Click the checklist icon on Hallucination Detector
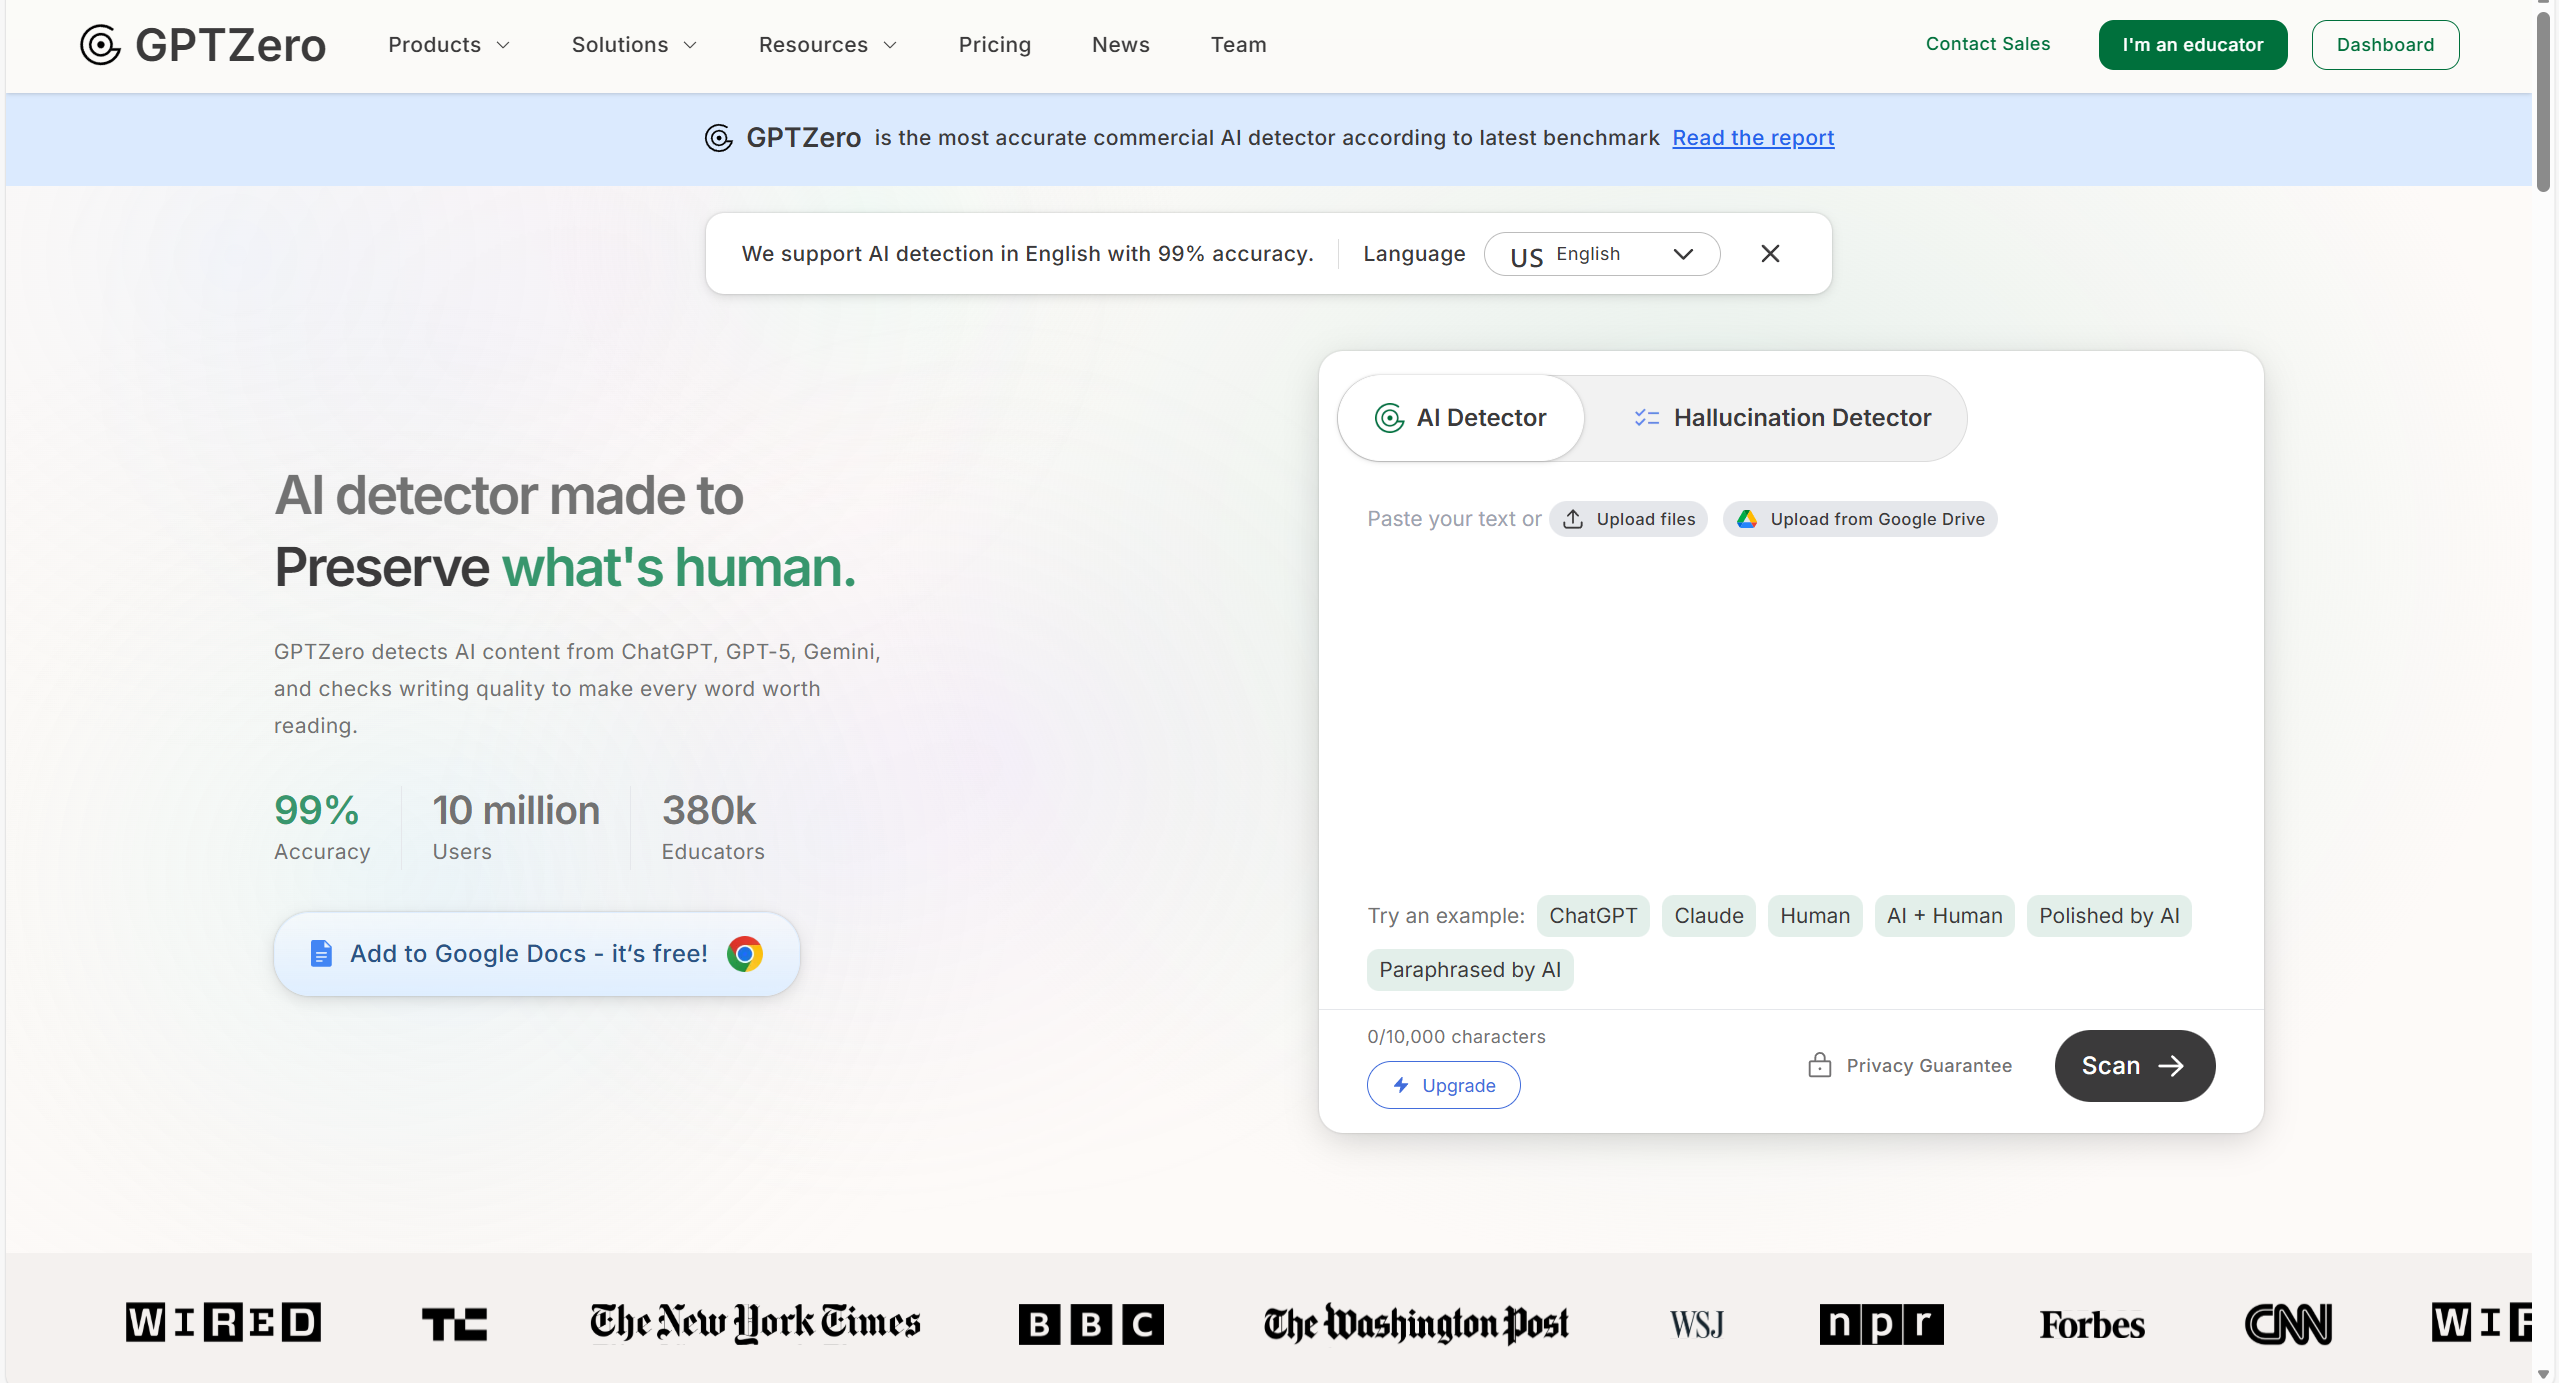This screenshot has width=2559, height=1383. point(1645,417)
